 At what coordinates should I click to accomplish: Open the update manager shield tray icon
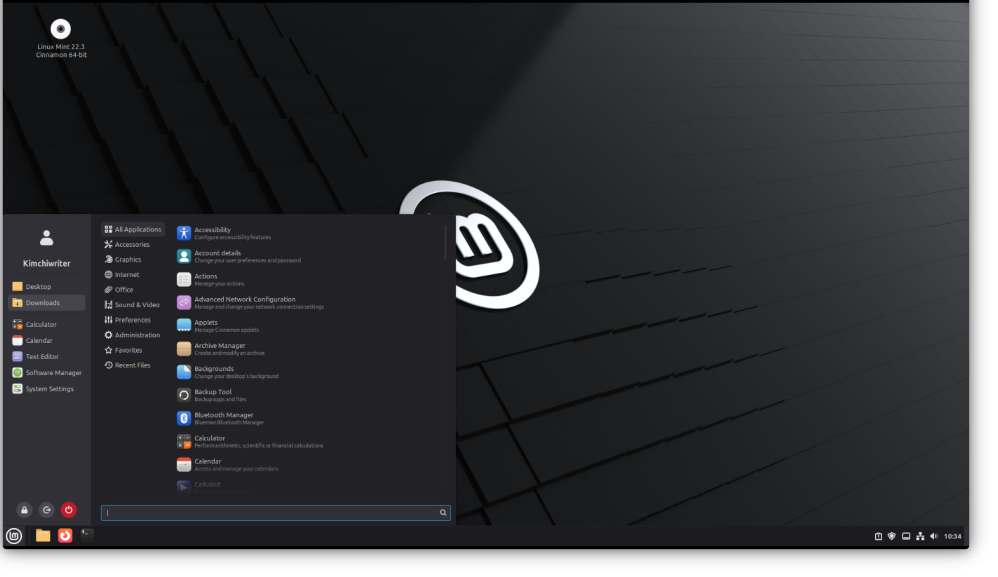coord(891,537)
